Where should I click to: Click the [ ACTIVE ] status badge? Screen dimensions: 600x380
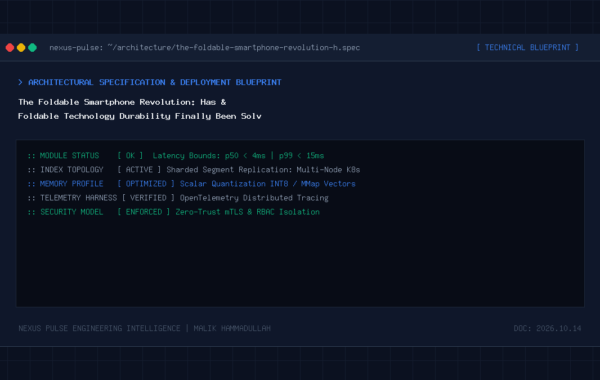(139, 170)
